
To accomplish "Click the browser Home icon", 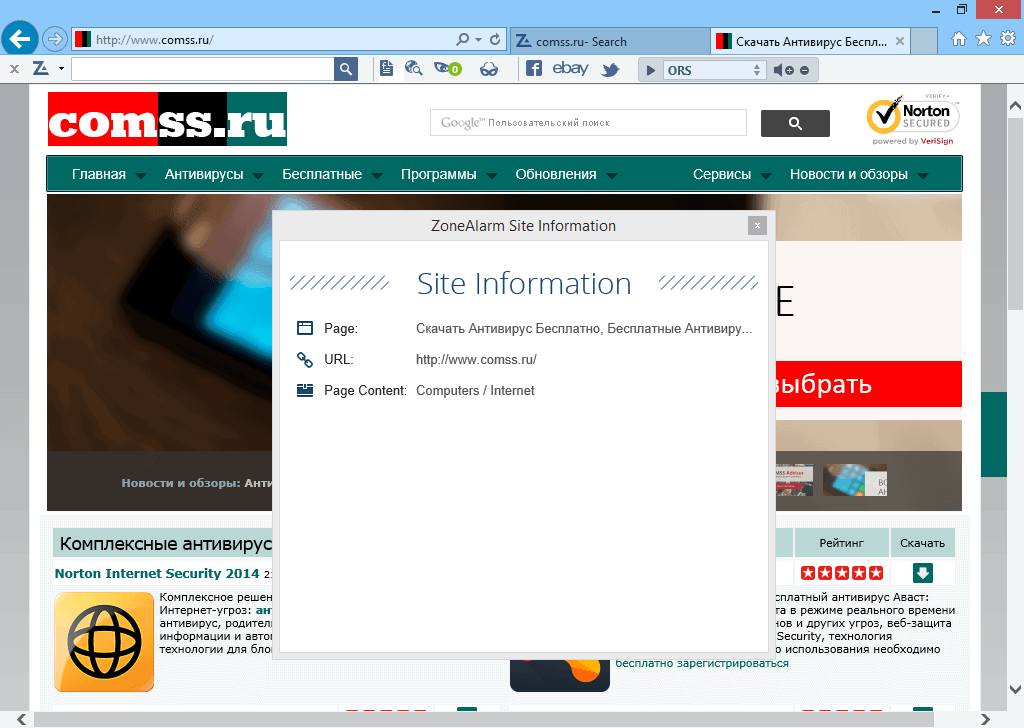I will 958,37.
